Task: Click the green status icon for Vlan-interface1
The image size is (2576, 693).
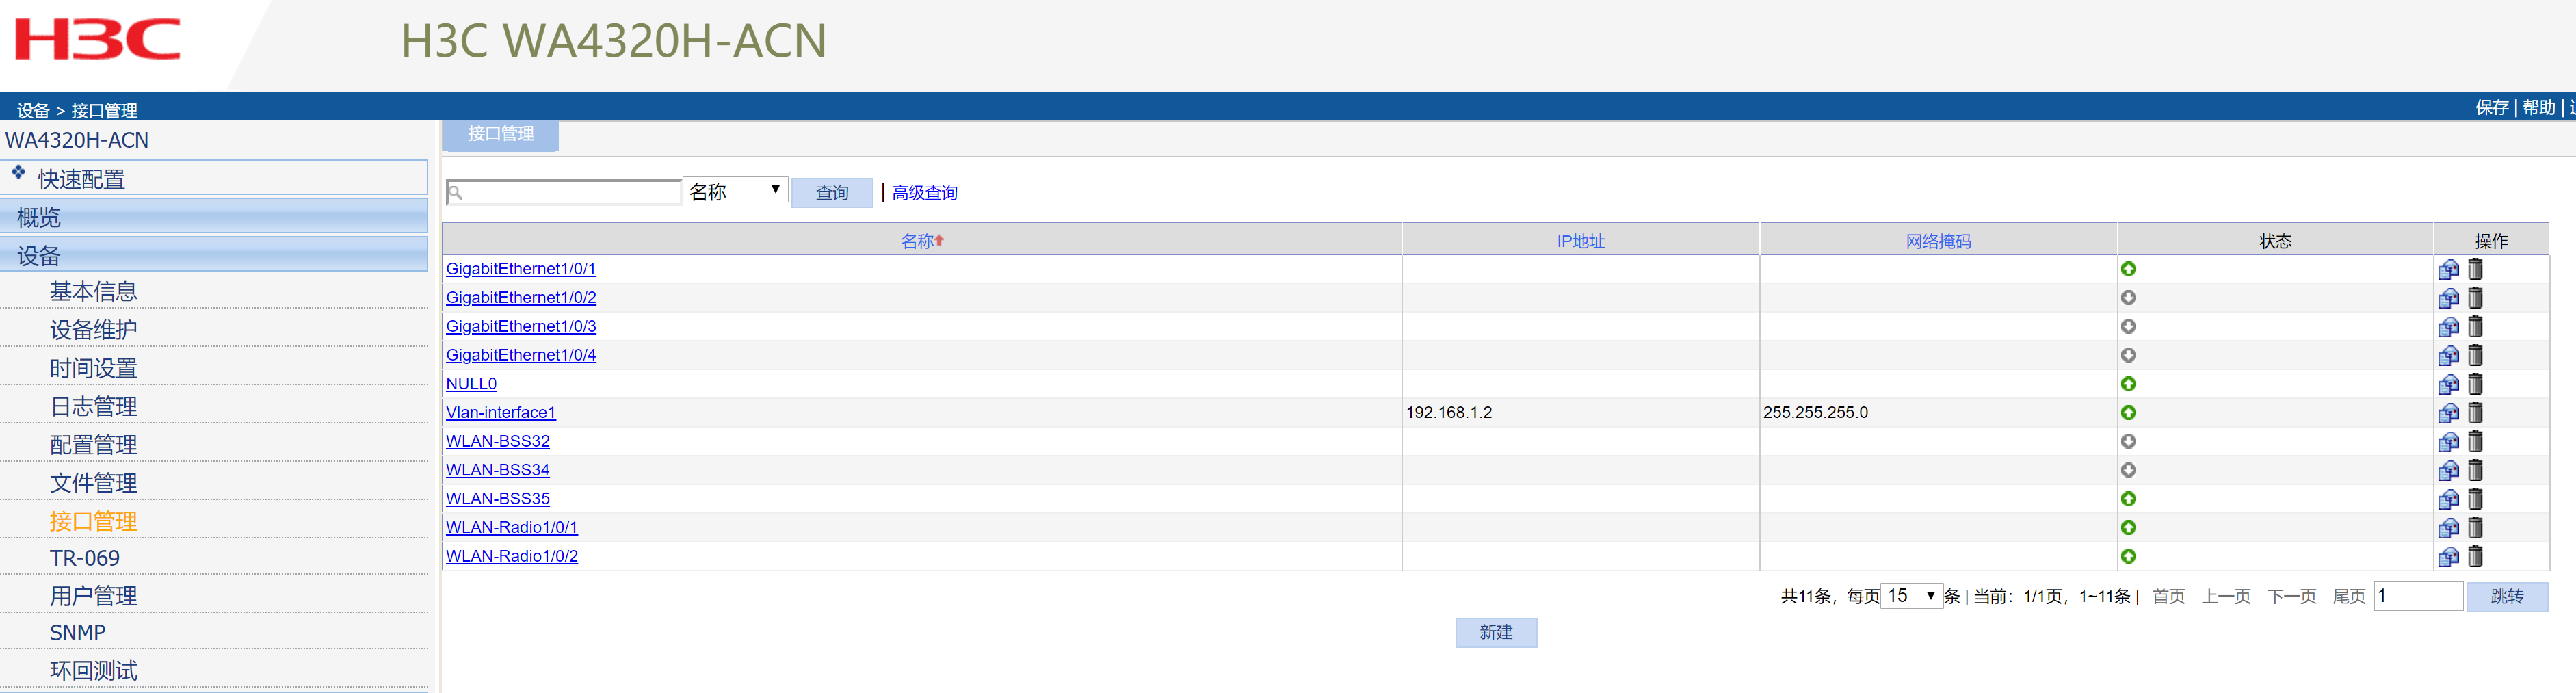Action: coord(2128,413)
